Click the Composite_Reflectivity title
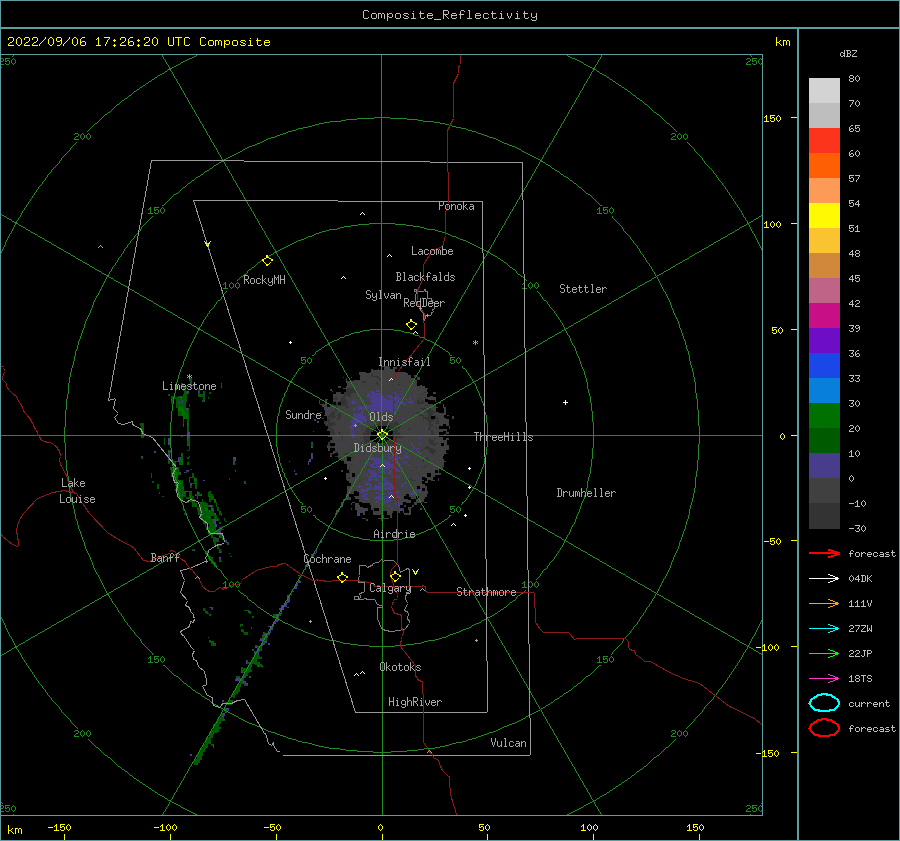 click(x=450, y=15)
